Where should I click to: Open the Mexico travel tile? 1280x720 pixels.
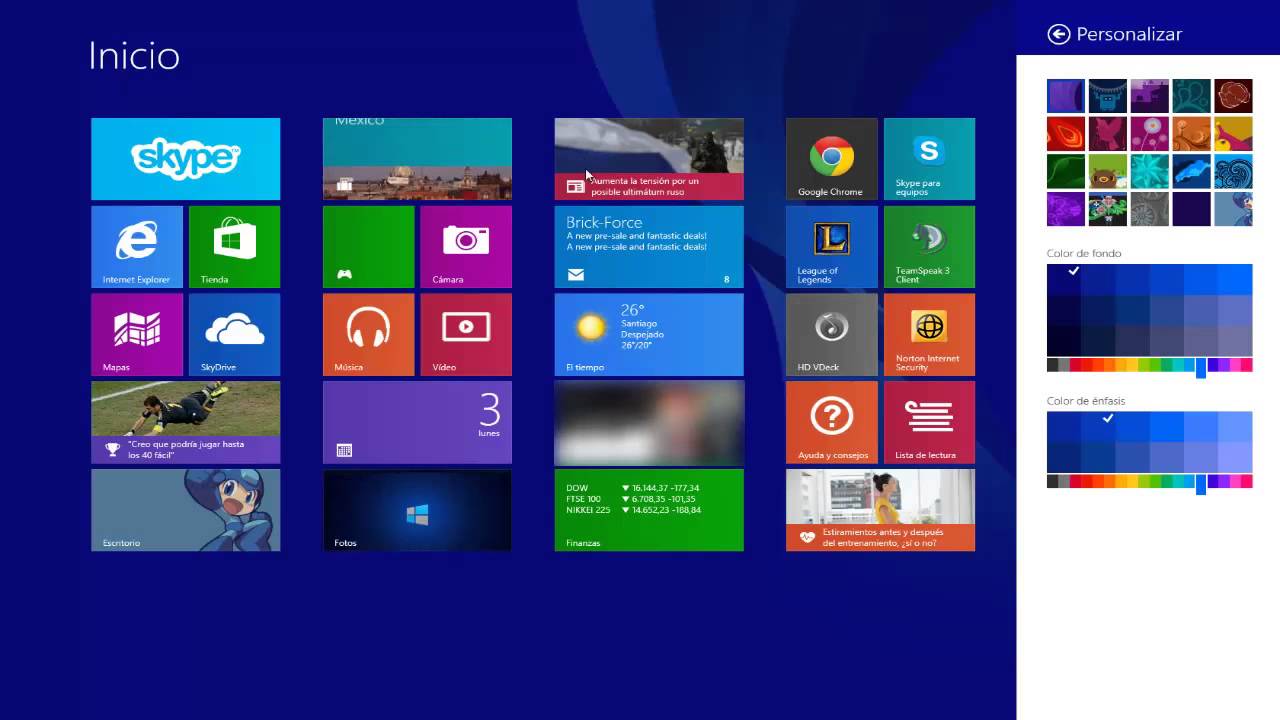pyautogui.click(x=417, y=159)
